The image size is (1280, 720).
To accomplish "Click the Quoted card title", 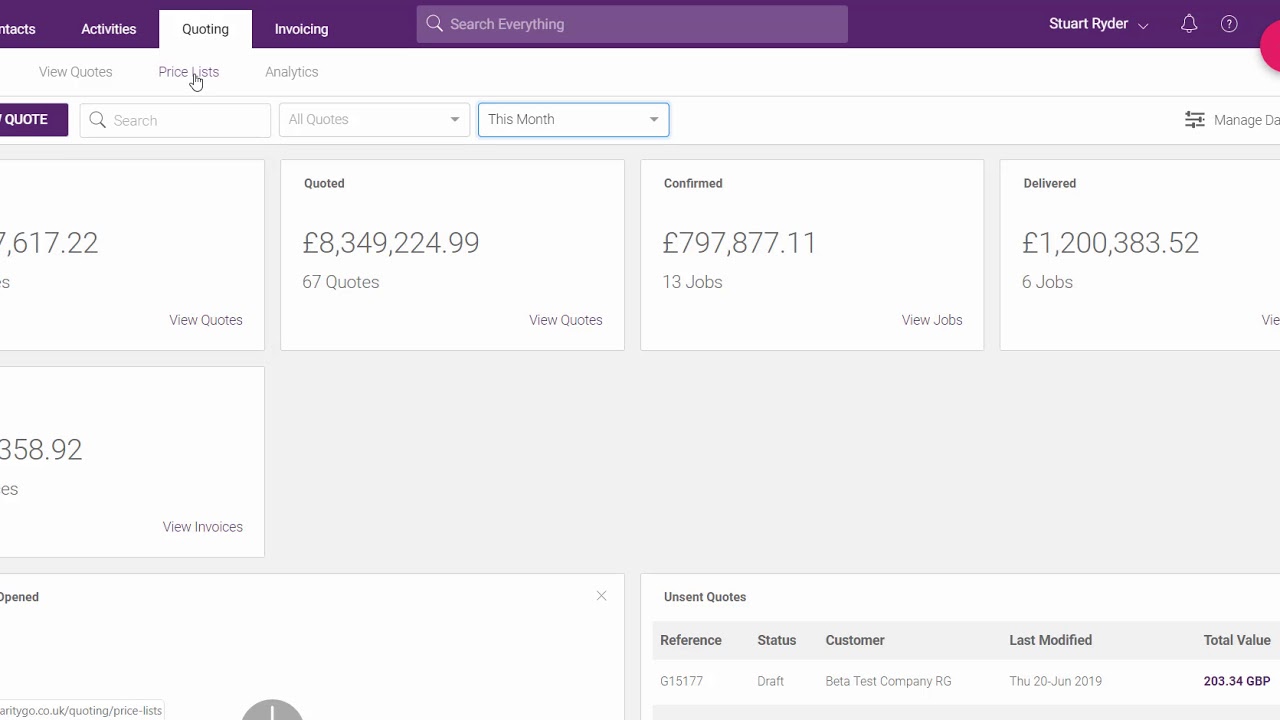I will (324, 183).
